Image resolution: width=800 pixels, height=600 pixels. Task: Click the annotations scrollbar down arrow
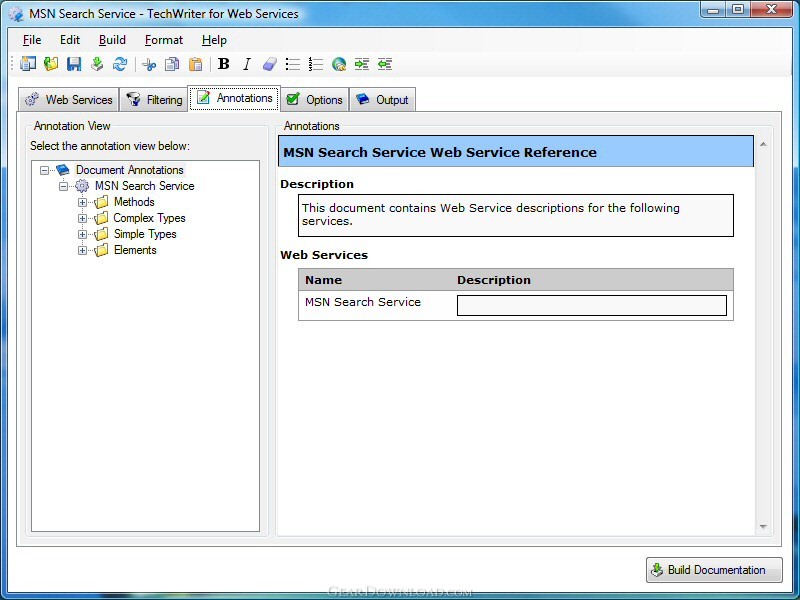(x=763, y=527)
